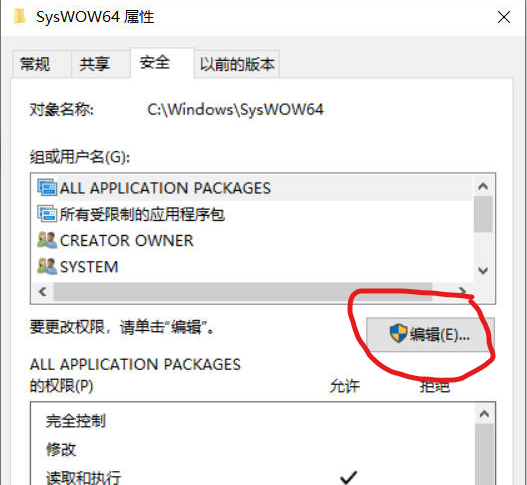This screenshot has width=527, height=485.
Task: Click the UAC shield icon on 编辑 button
Action: tap(399, 333)
